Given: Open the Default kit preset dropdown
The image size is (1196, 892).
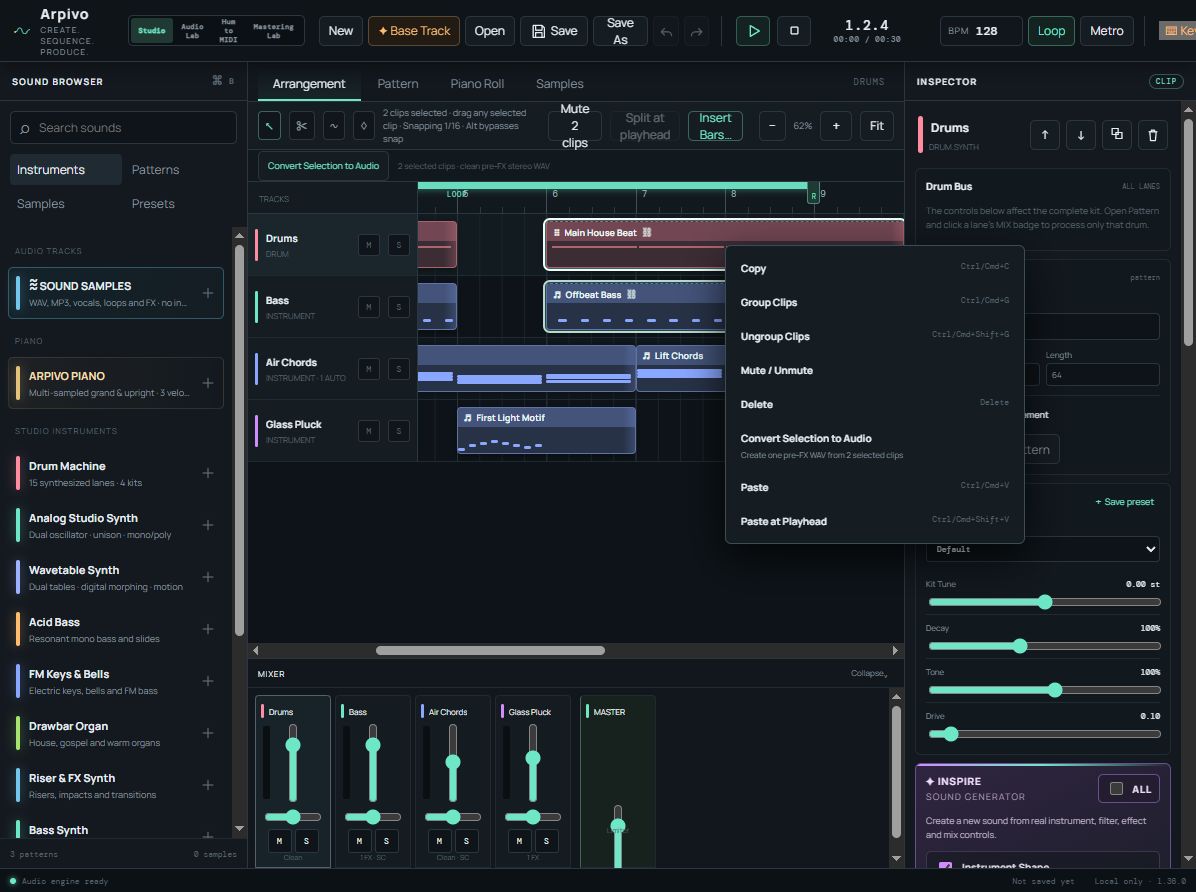Looking at the screenshot, I should point(1043,549).
